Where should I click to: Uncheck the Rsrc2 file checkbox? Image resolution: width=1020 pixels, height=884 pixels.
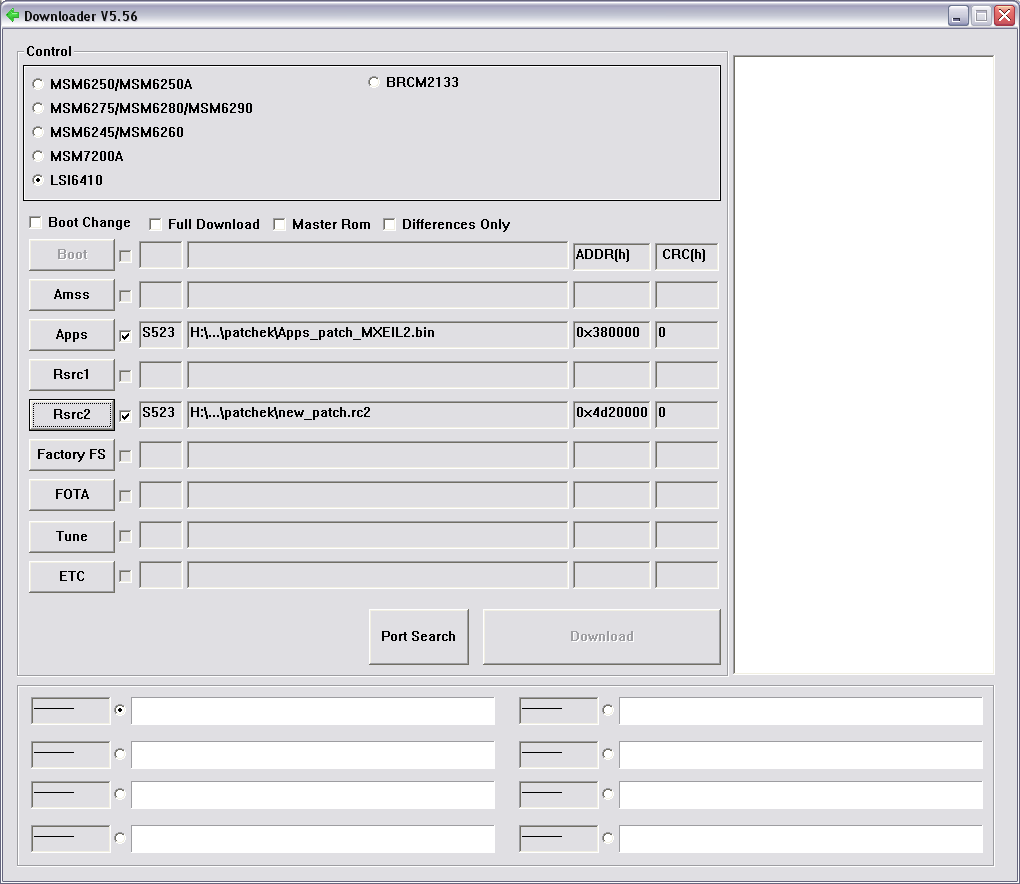(125, 416)
